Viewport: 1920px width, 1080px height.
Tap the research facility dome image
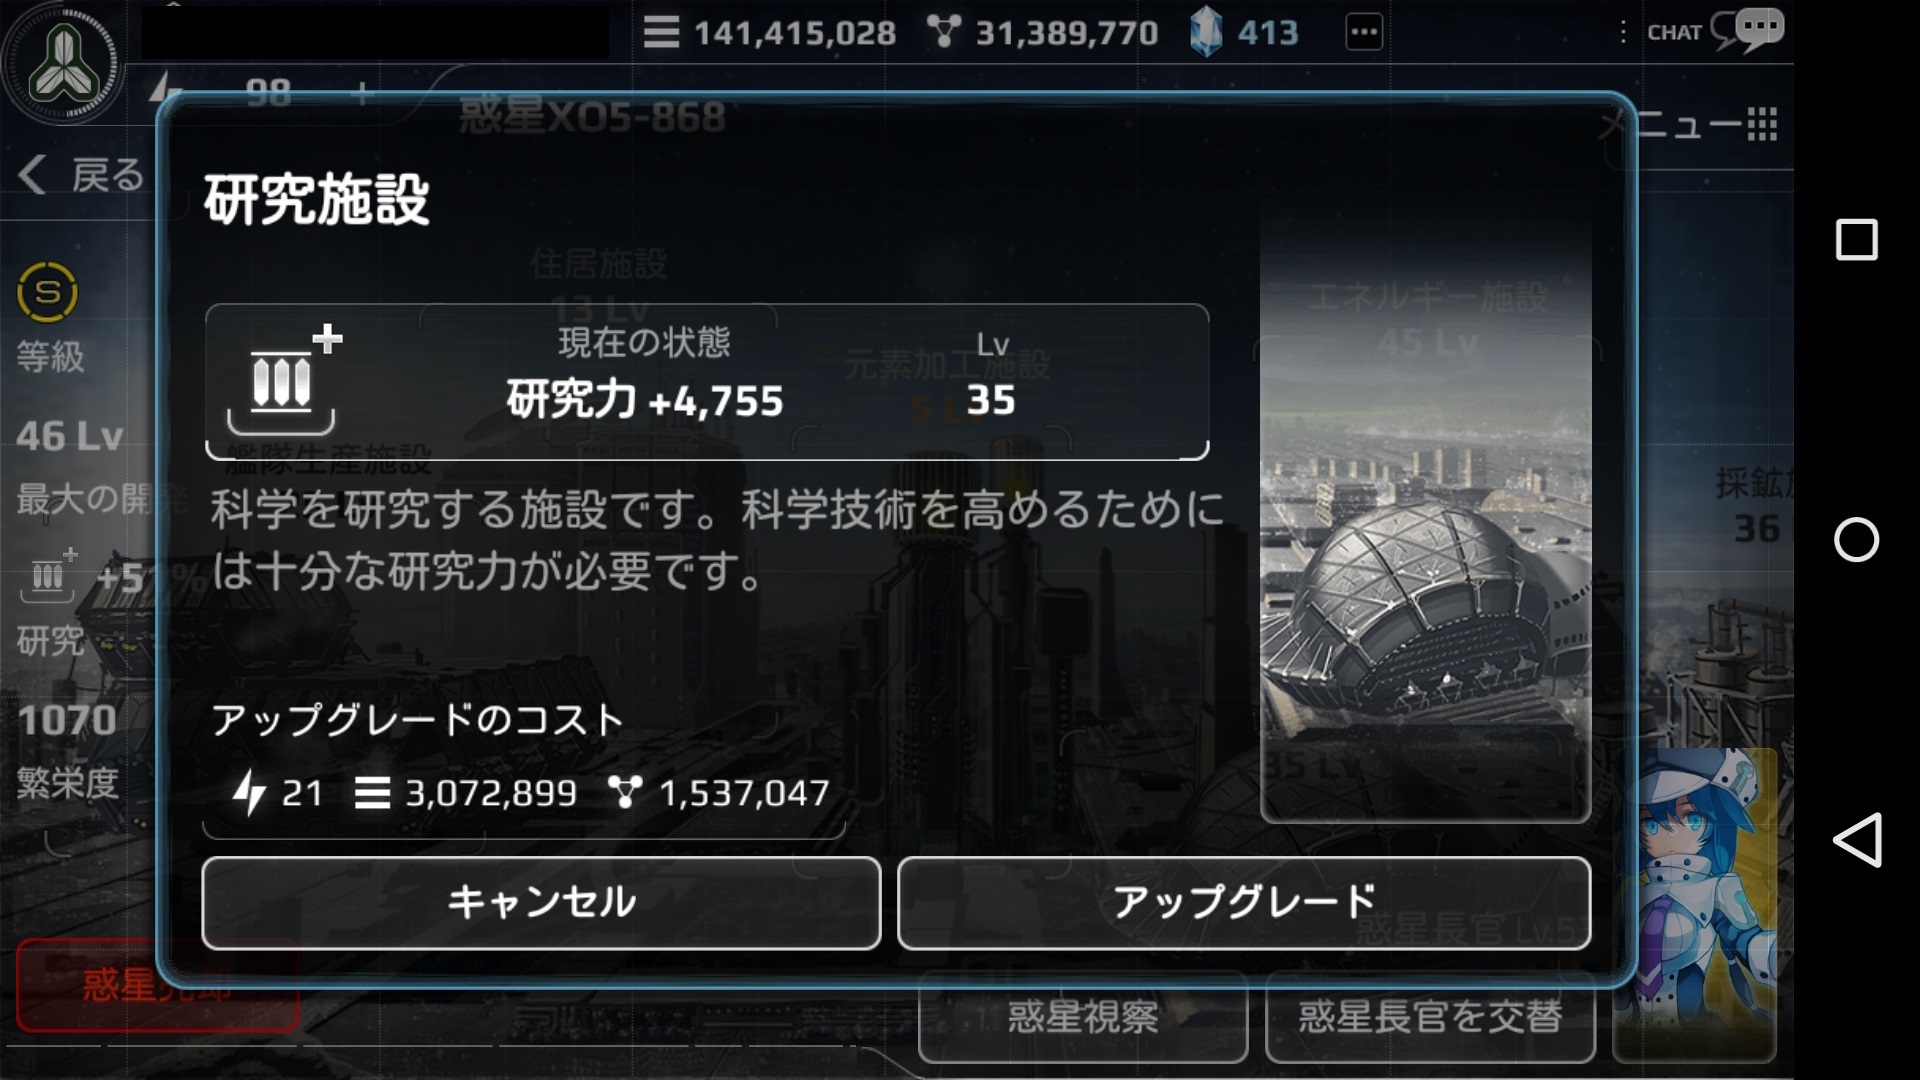[1425, 520]
